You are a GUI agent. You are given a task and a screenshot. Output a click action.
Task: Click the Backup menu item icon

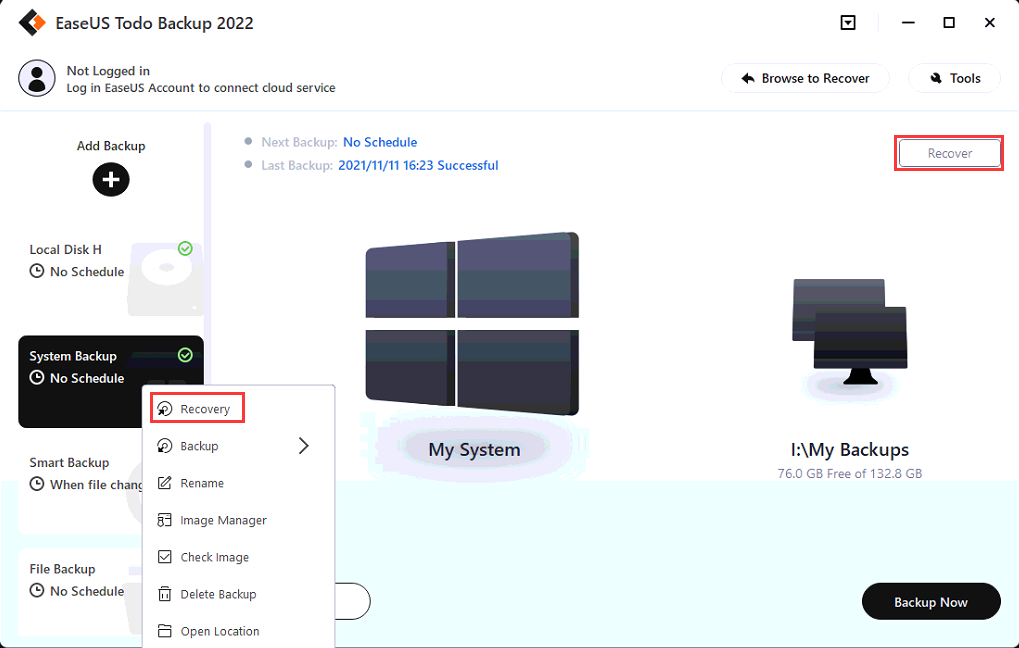tap(165, 446)
